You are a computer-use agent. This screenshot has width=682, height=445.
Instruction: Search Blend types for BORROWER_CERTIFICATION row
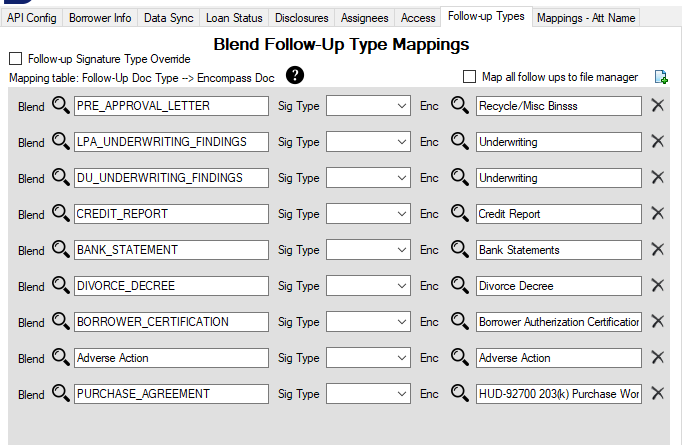pos(60,321)
